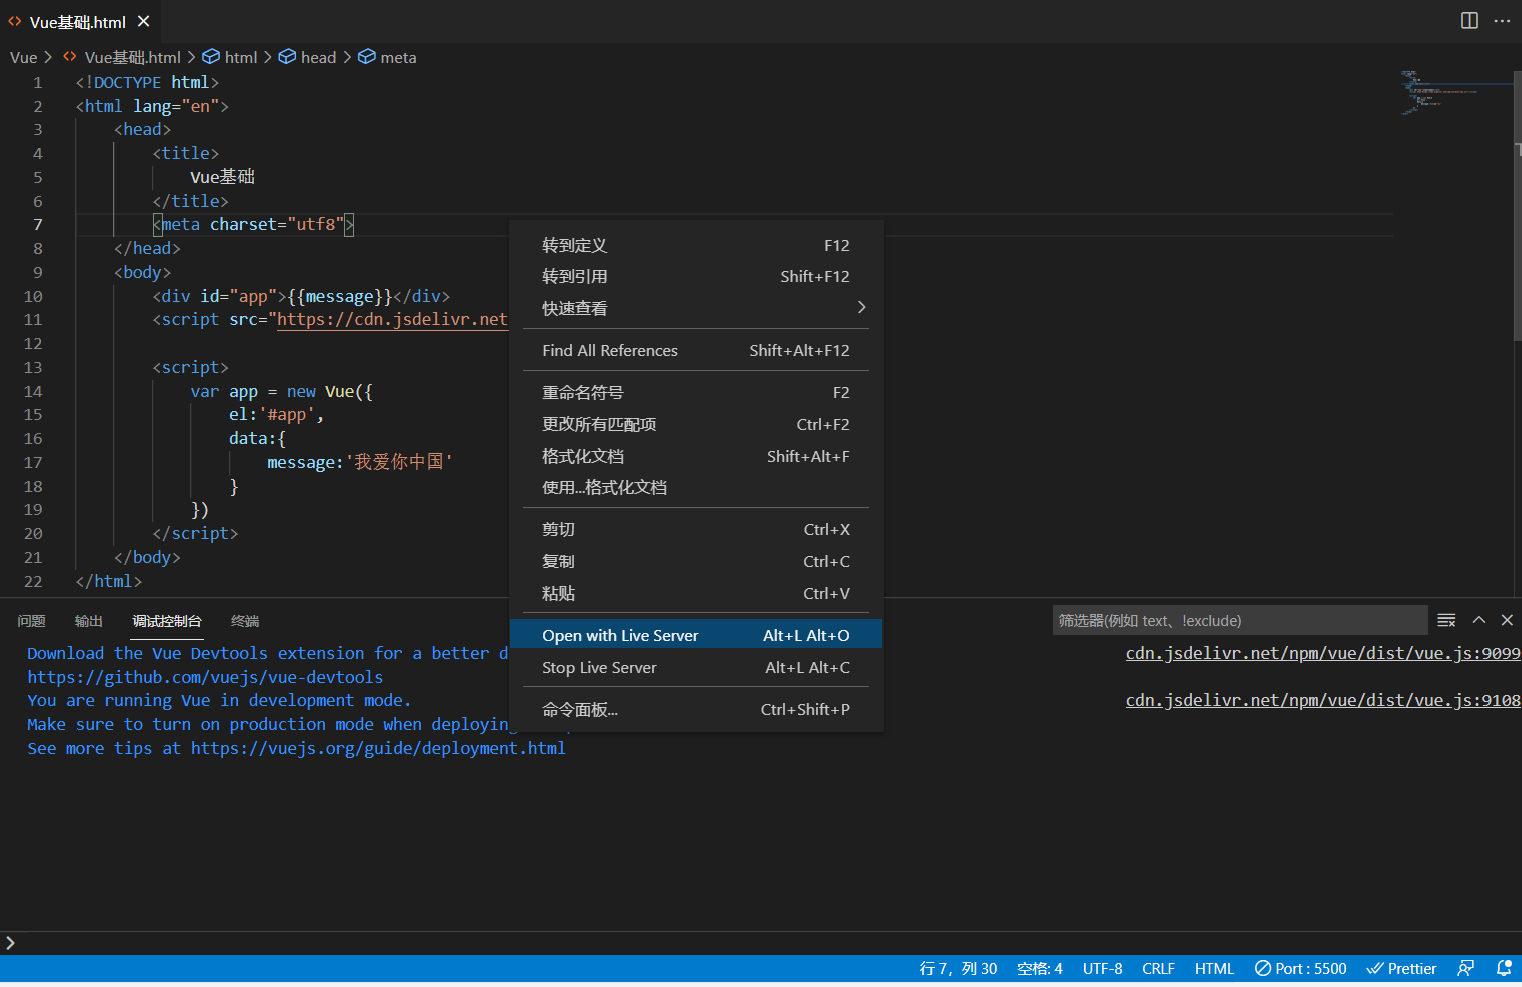Click the feedback person icon in the status bar

pos(1465,967)
